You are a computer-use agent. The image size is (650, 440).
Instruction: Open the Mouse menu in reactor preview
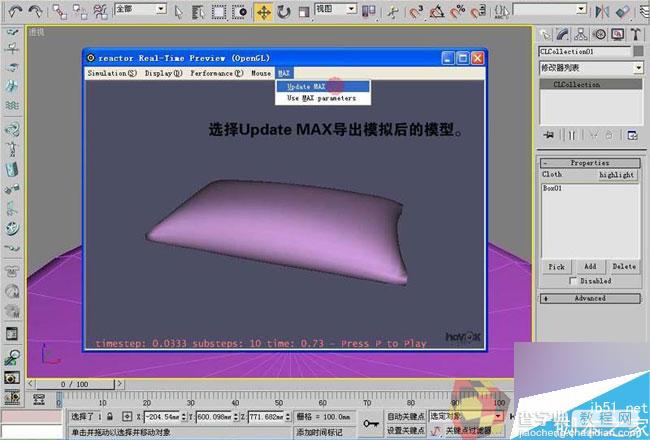[x=261, y=73]
